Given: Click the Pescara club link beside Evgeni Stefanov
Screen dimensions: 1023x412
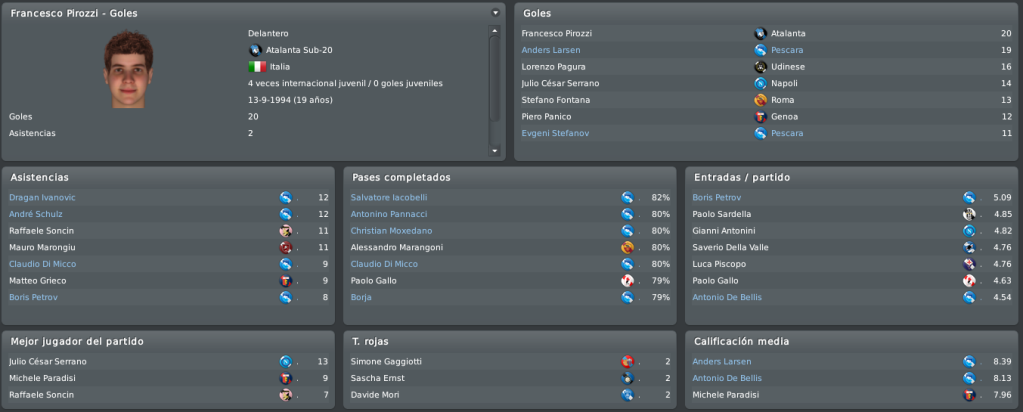Looking at the screenshot, I should click(787, 133).
